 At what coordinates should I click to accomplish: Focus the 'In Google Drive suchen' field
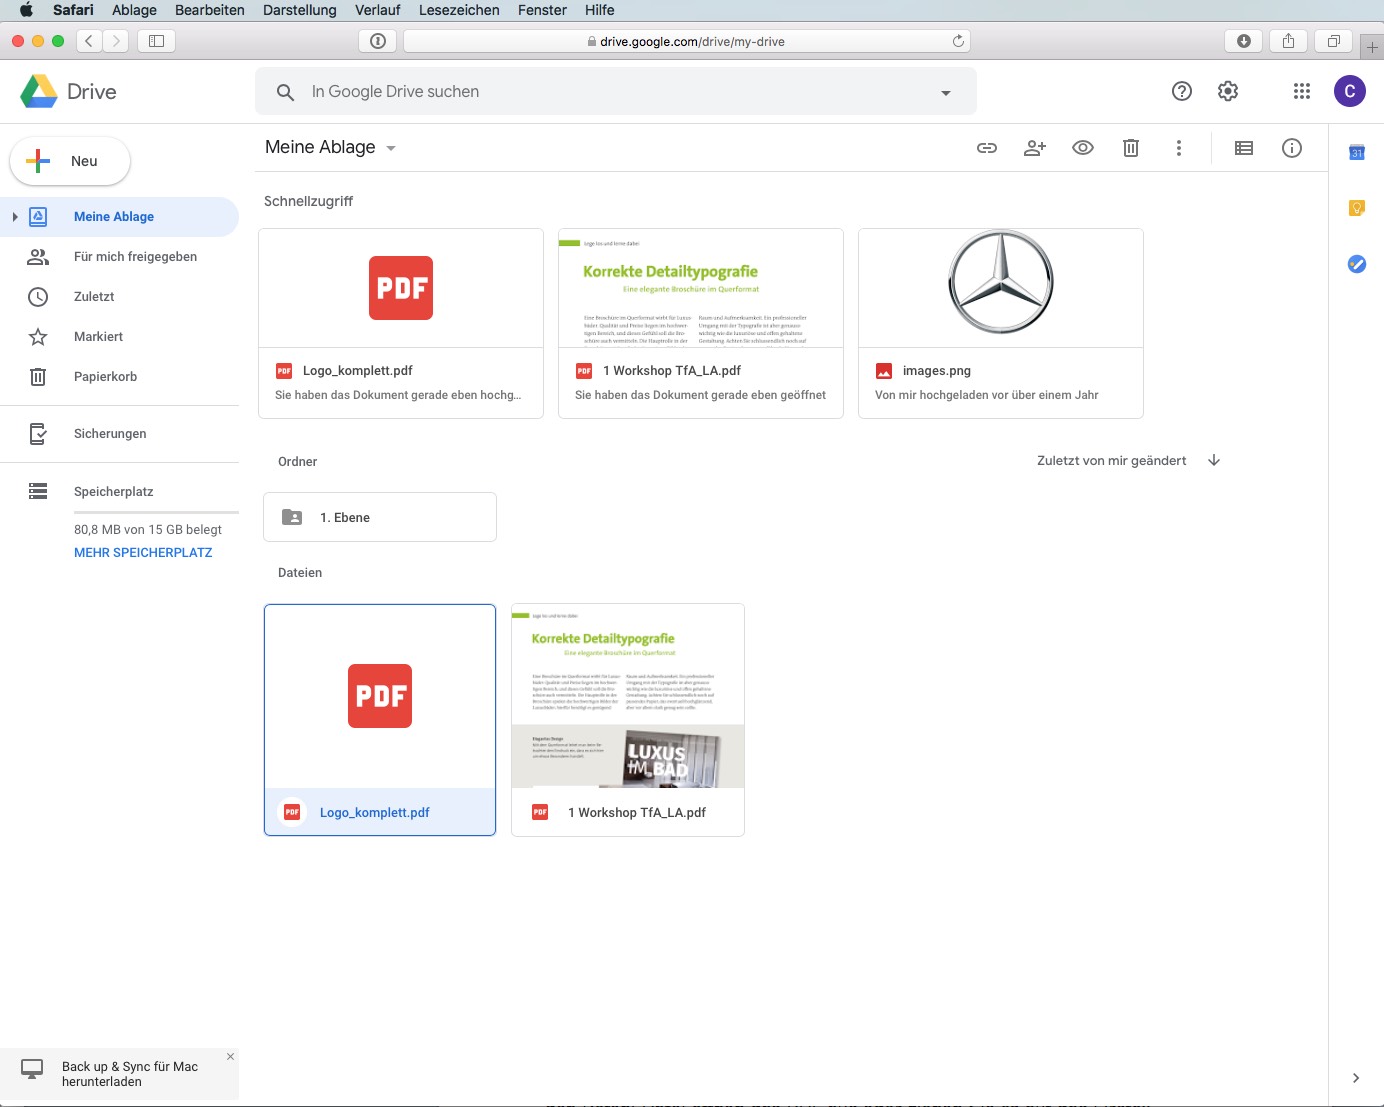[x=615, y=92]
